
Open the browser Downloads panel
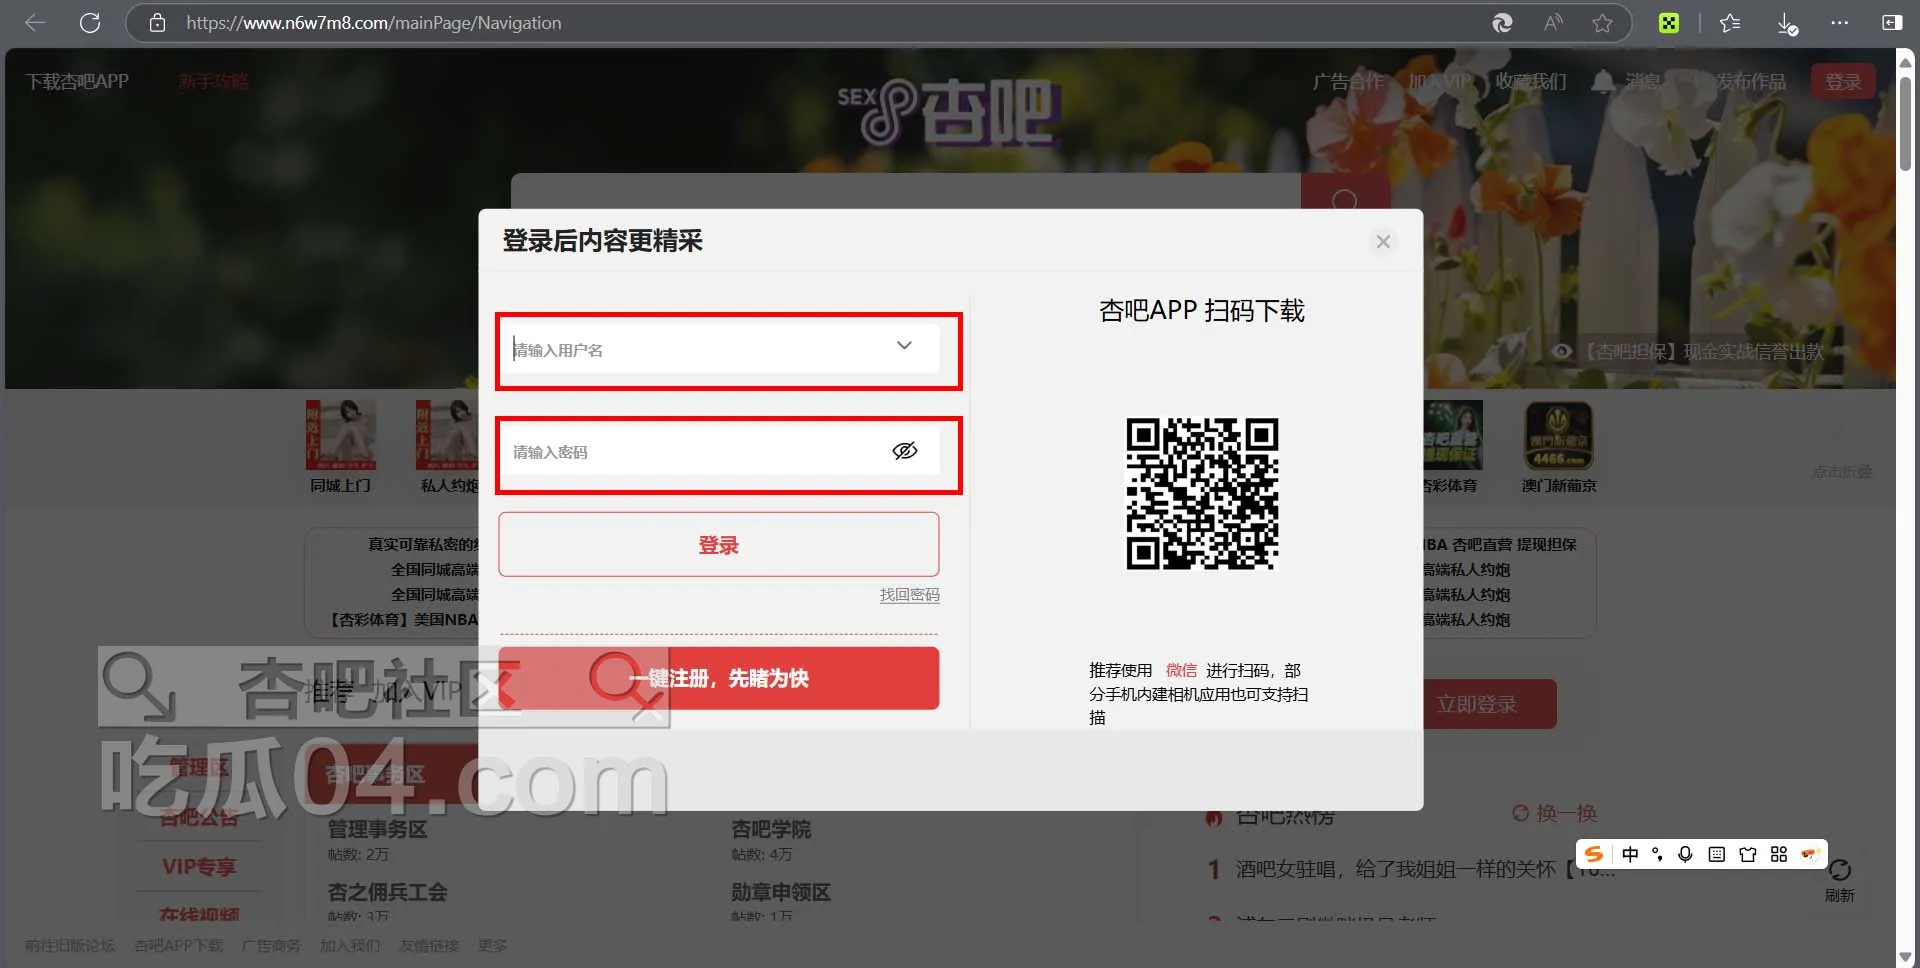1787,23
